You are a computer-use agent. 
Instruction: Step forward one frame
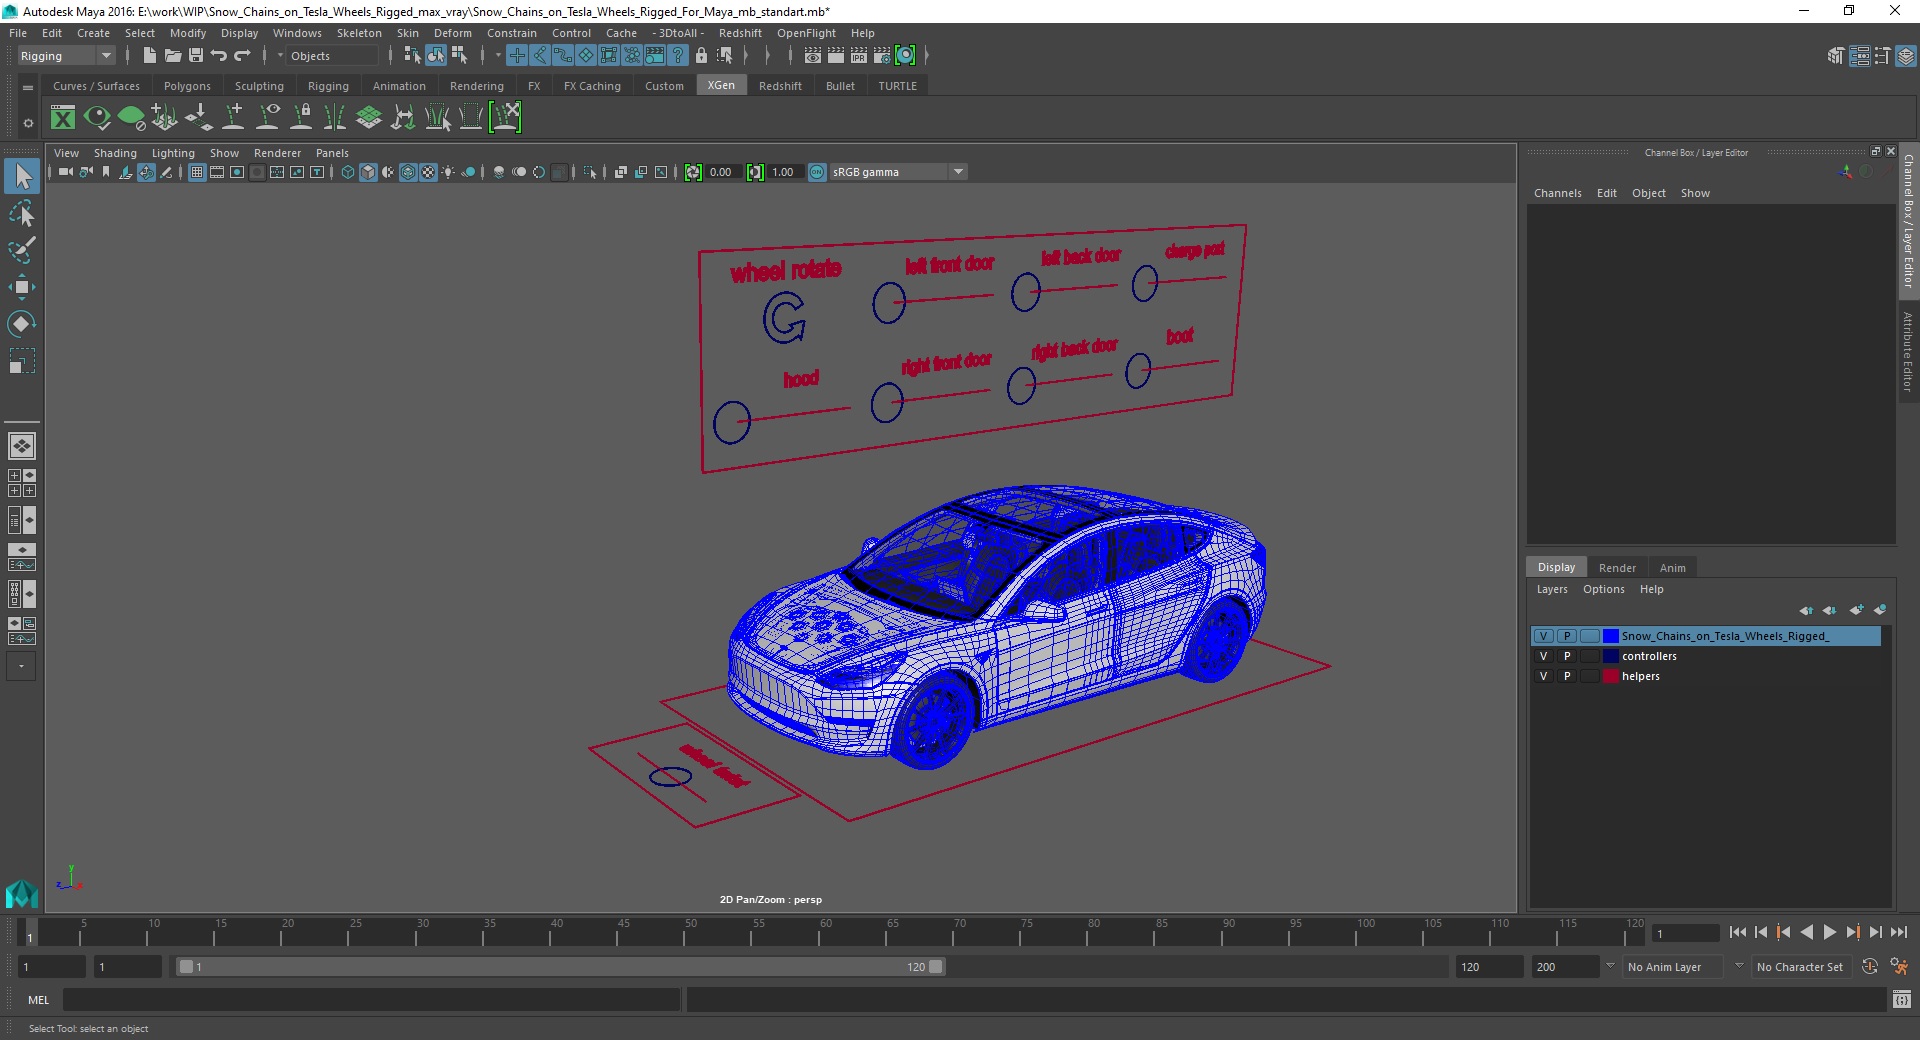tap(1876, 932)
